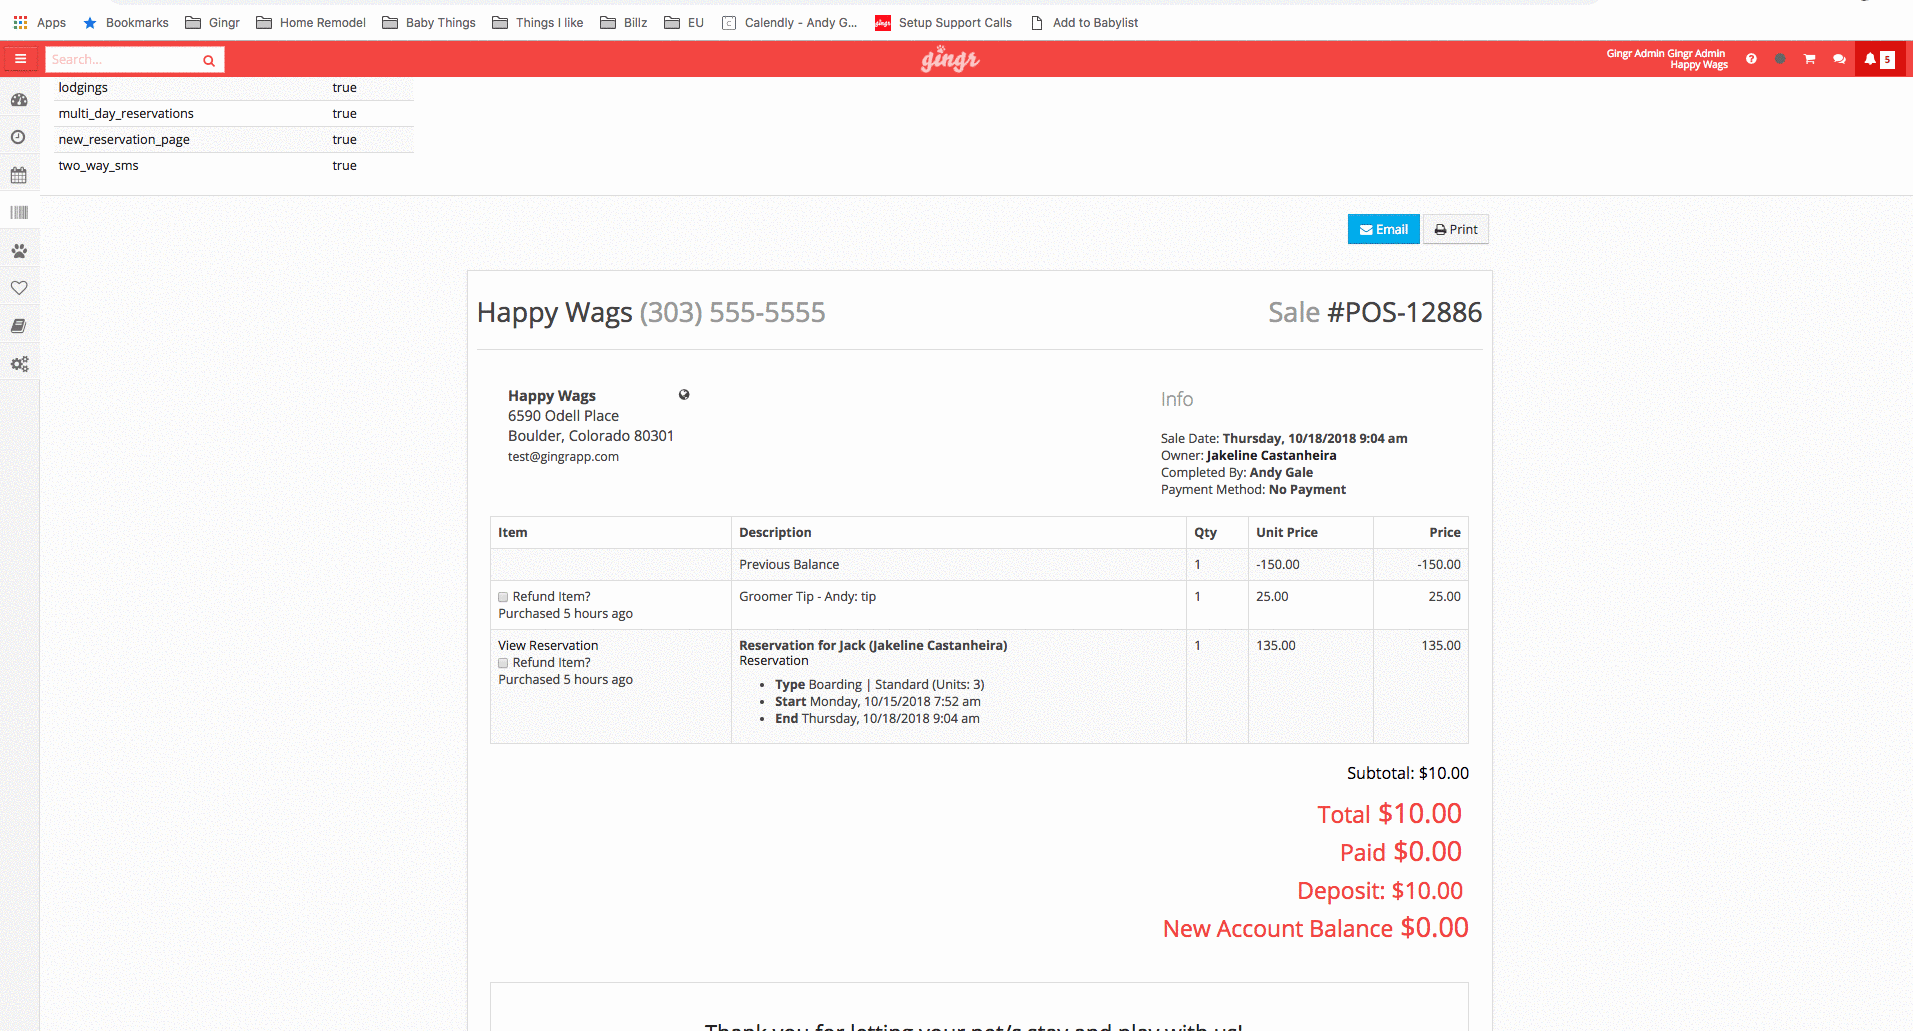This screenshot has height=1031, width=1913.
Task: Open the Apps menu in the bookmarks bar
Action: point(39,22)
